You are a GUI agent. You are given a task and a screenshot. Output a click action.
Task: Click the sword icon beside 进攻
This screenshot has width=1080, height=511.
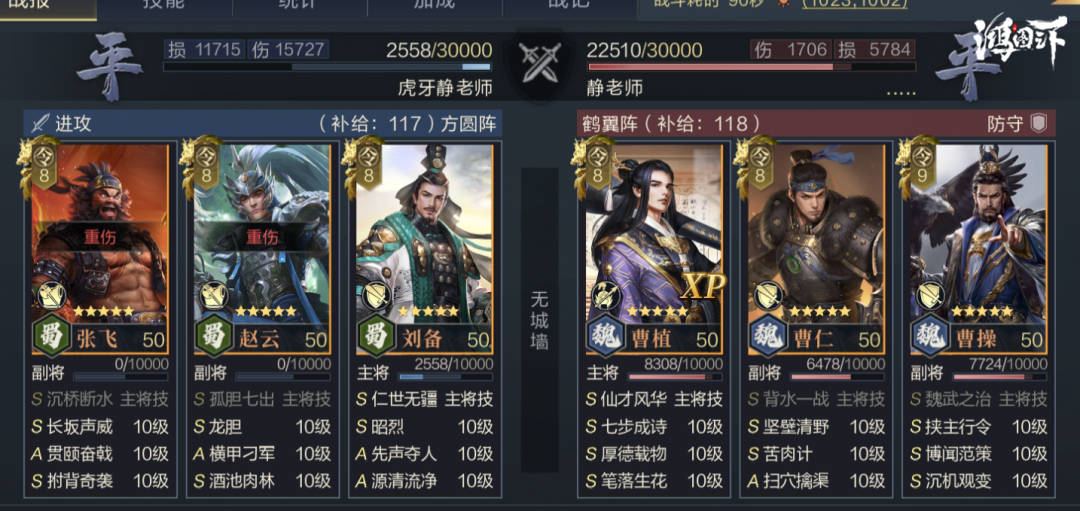point(40,123)
